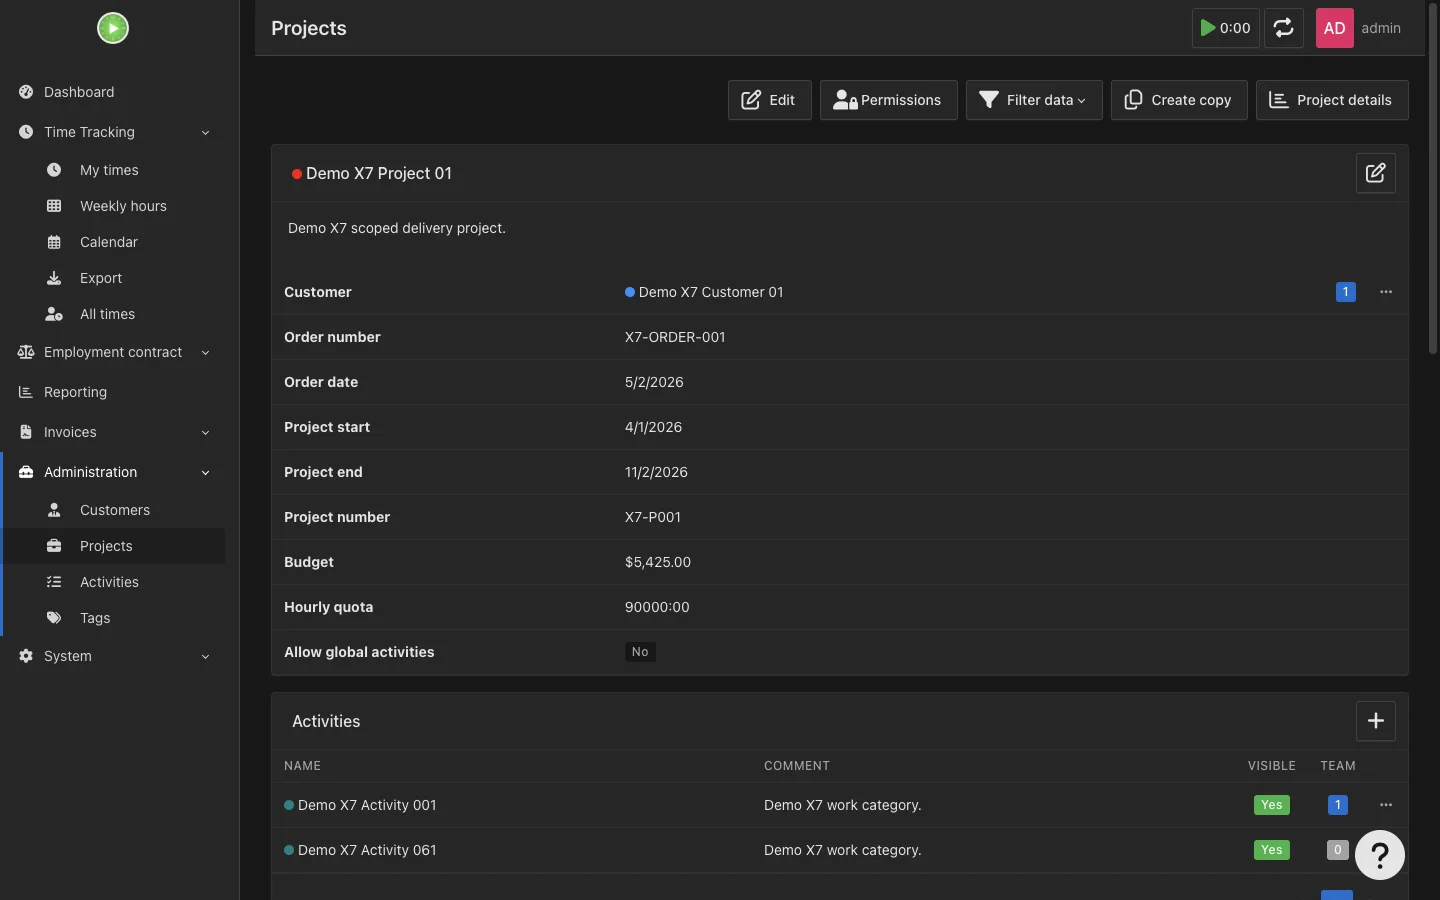The height and width of the screenshot is (900, 1440).
Task: Click the page vertical scrollbar
Action: point(1433,180)
